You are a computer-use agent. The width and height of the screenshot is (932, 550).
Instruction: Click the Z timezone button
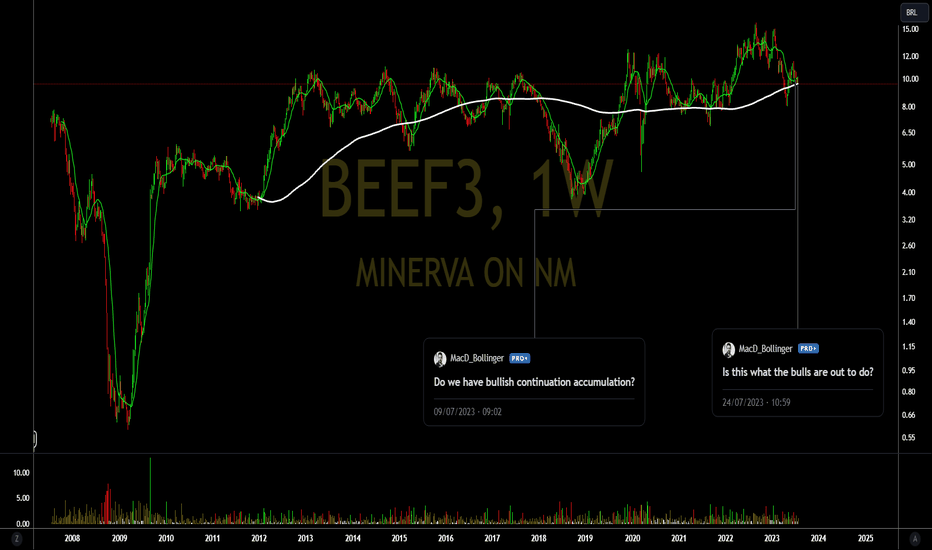click(17, 539)
